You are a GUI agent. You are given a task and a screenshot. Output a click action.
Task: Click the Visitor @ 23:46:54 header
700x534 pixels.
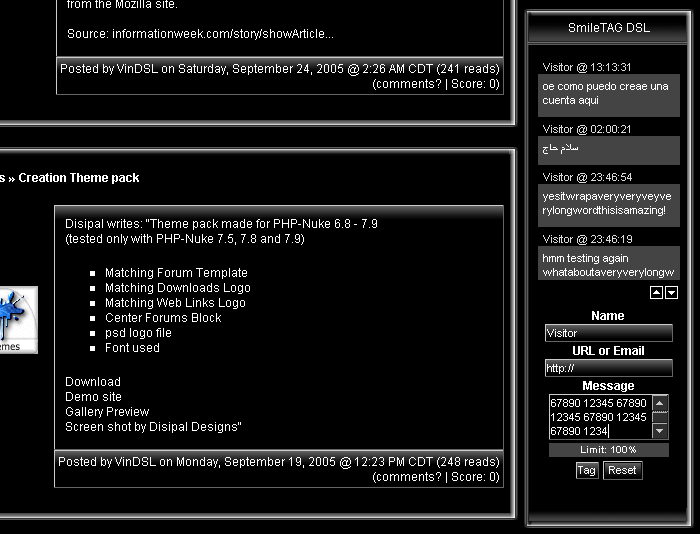587,177
